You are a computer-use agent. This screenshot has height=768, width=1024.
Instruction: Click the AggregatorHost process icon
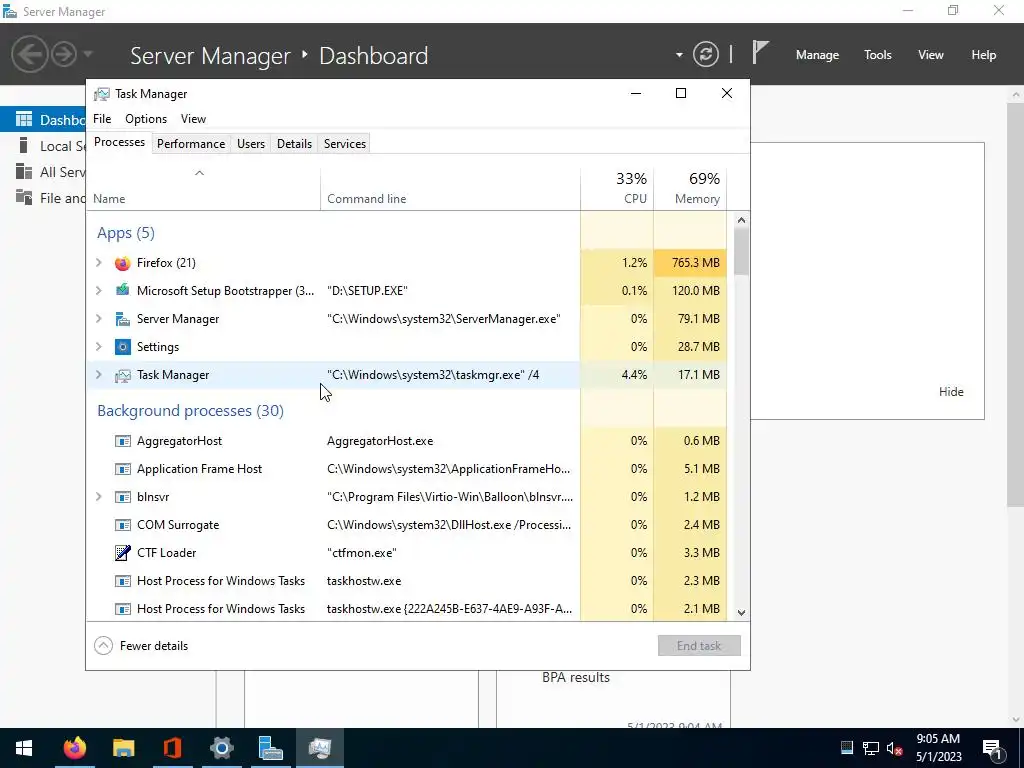coord(122,441)
